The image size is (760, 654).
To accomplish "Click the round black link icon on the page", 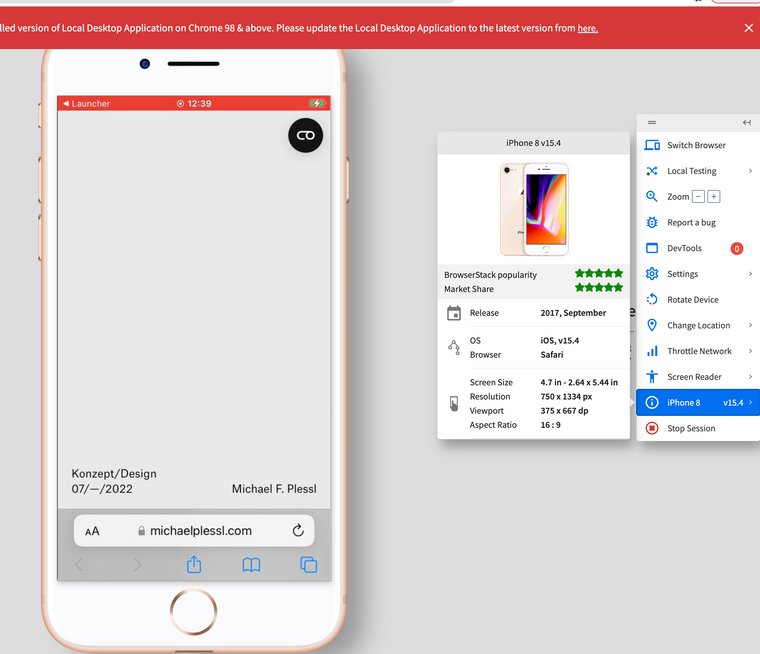I will 305,135.
